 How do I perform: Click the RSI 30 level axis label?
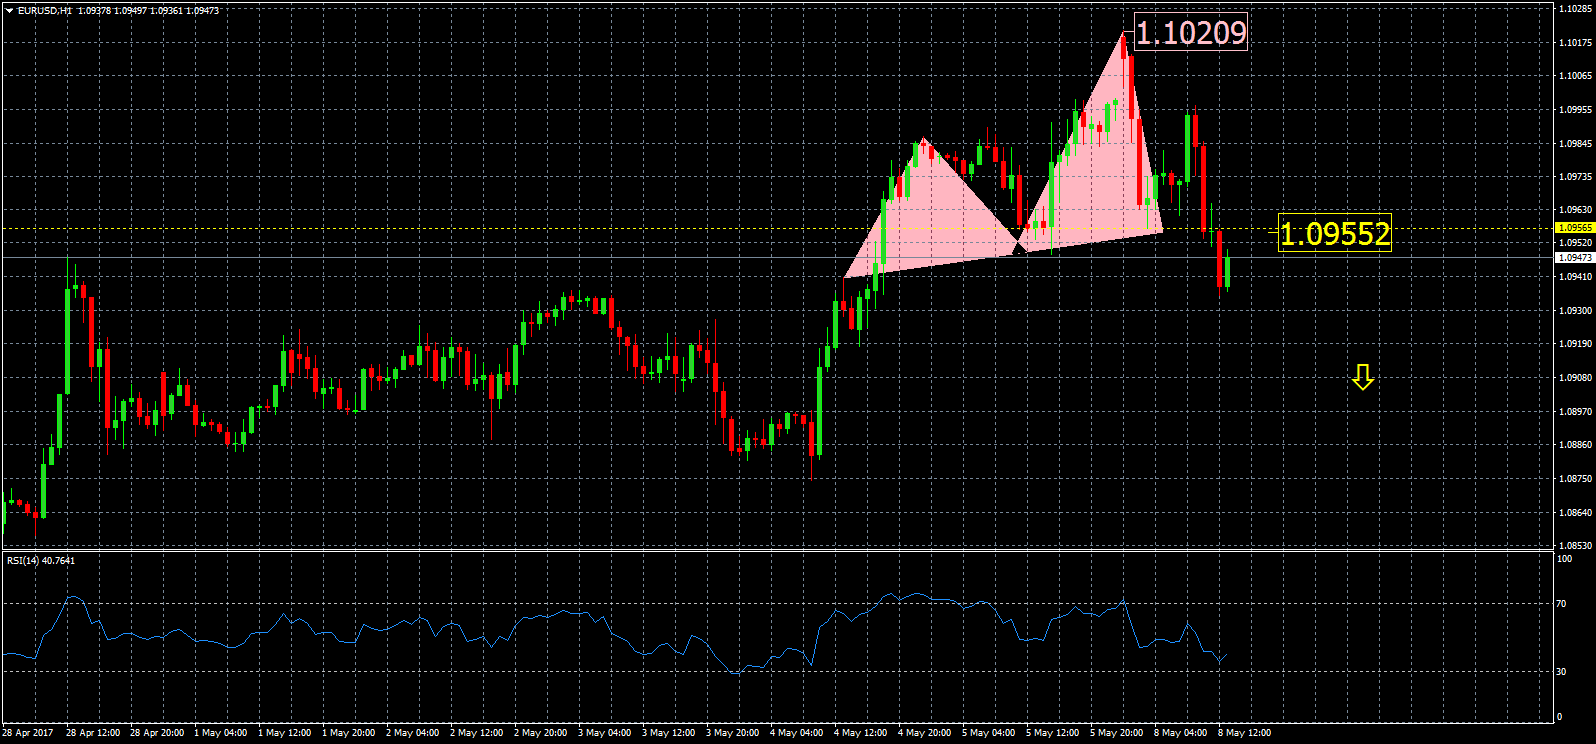1561,672
